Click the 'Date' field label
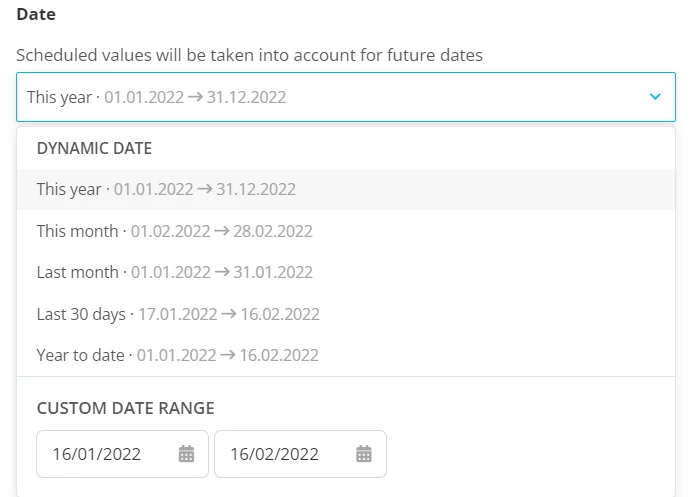Image resolution: width=693 pixels, height=497 pixels. (x=36, y=14)
